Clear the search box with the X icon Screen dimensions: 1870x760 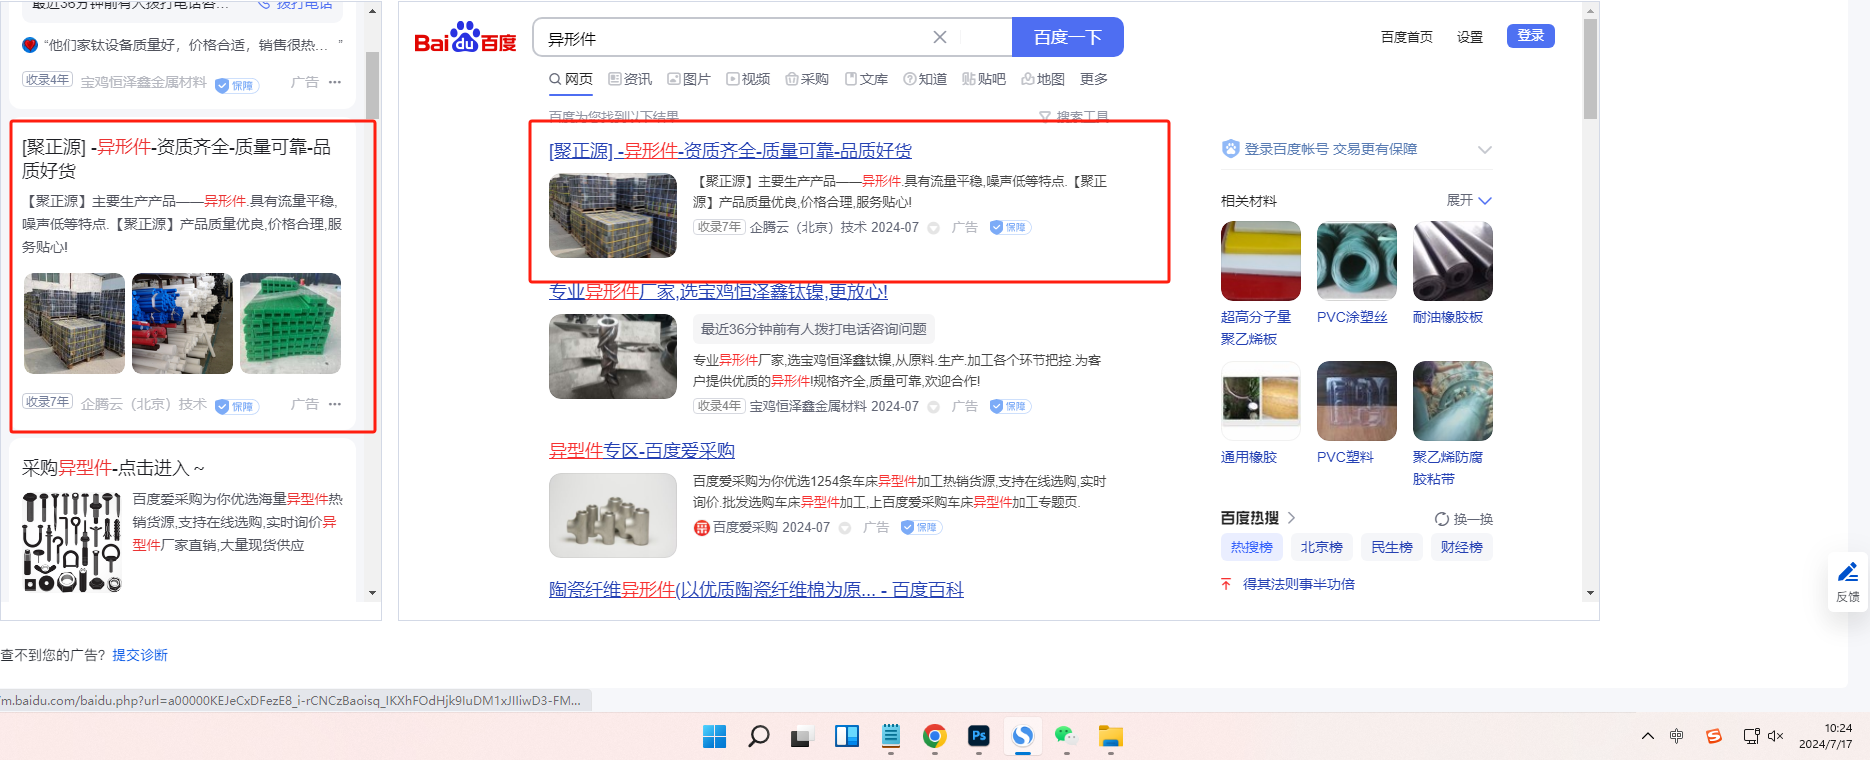(x=940, y=37)
